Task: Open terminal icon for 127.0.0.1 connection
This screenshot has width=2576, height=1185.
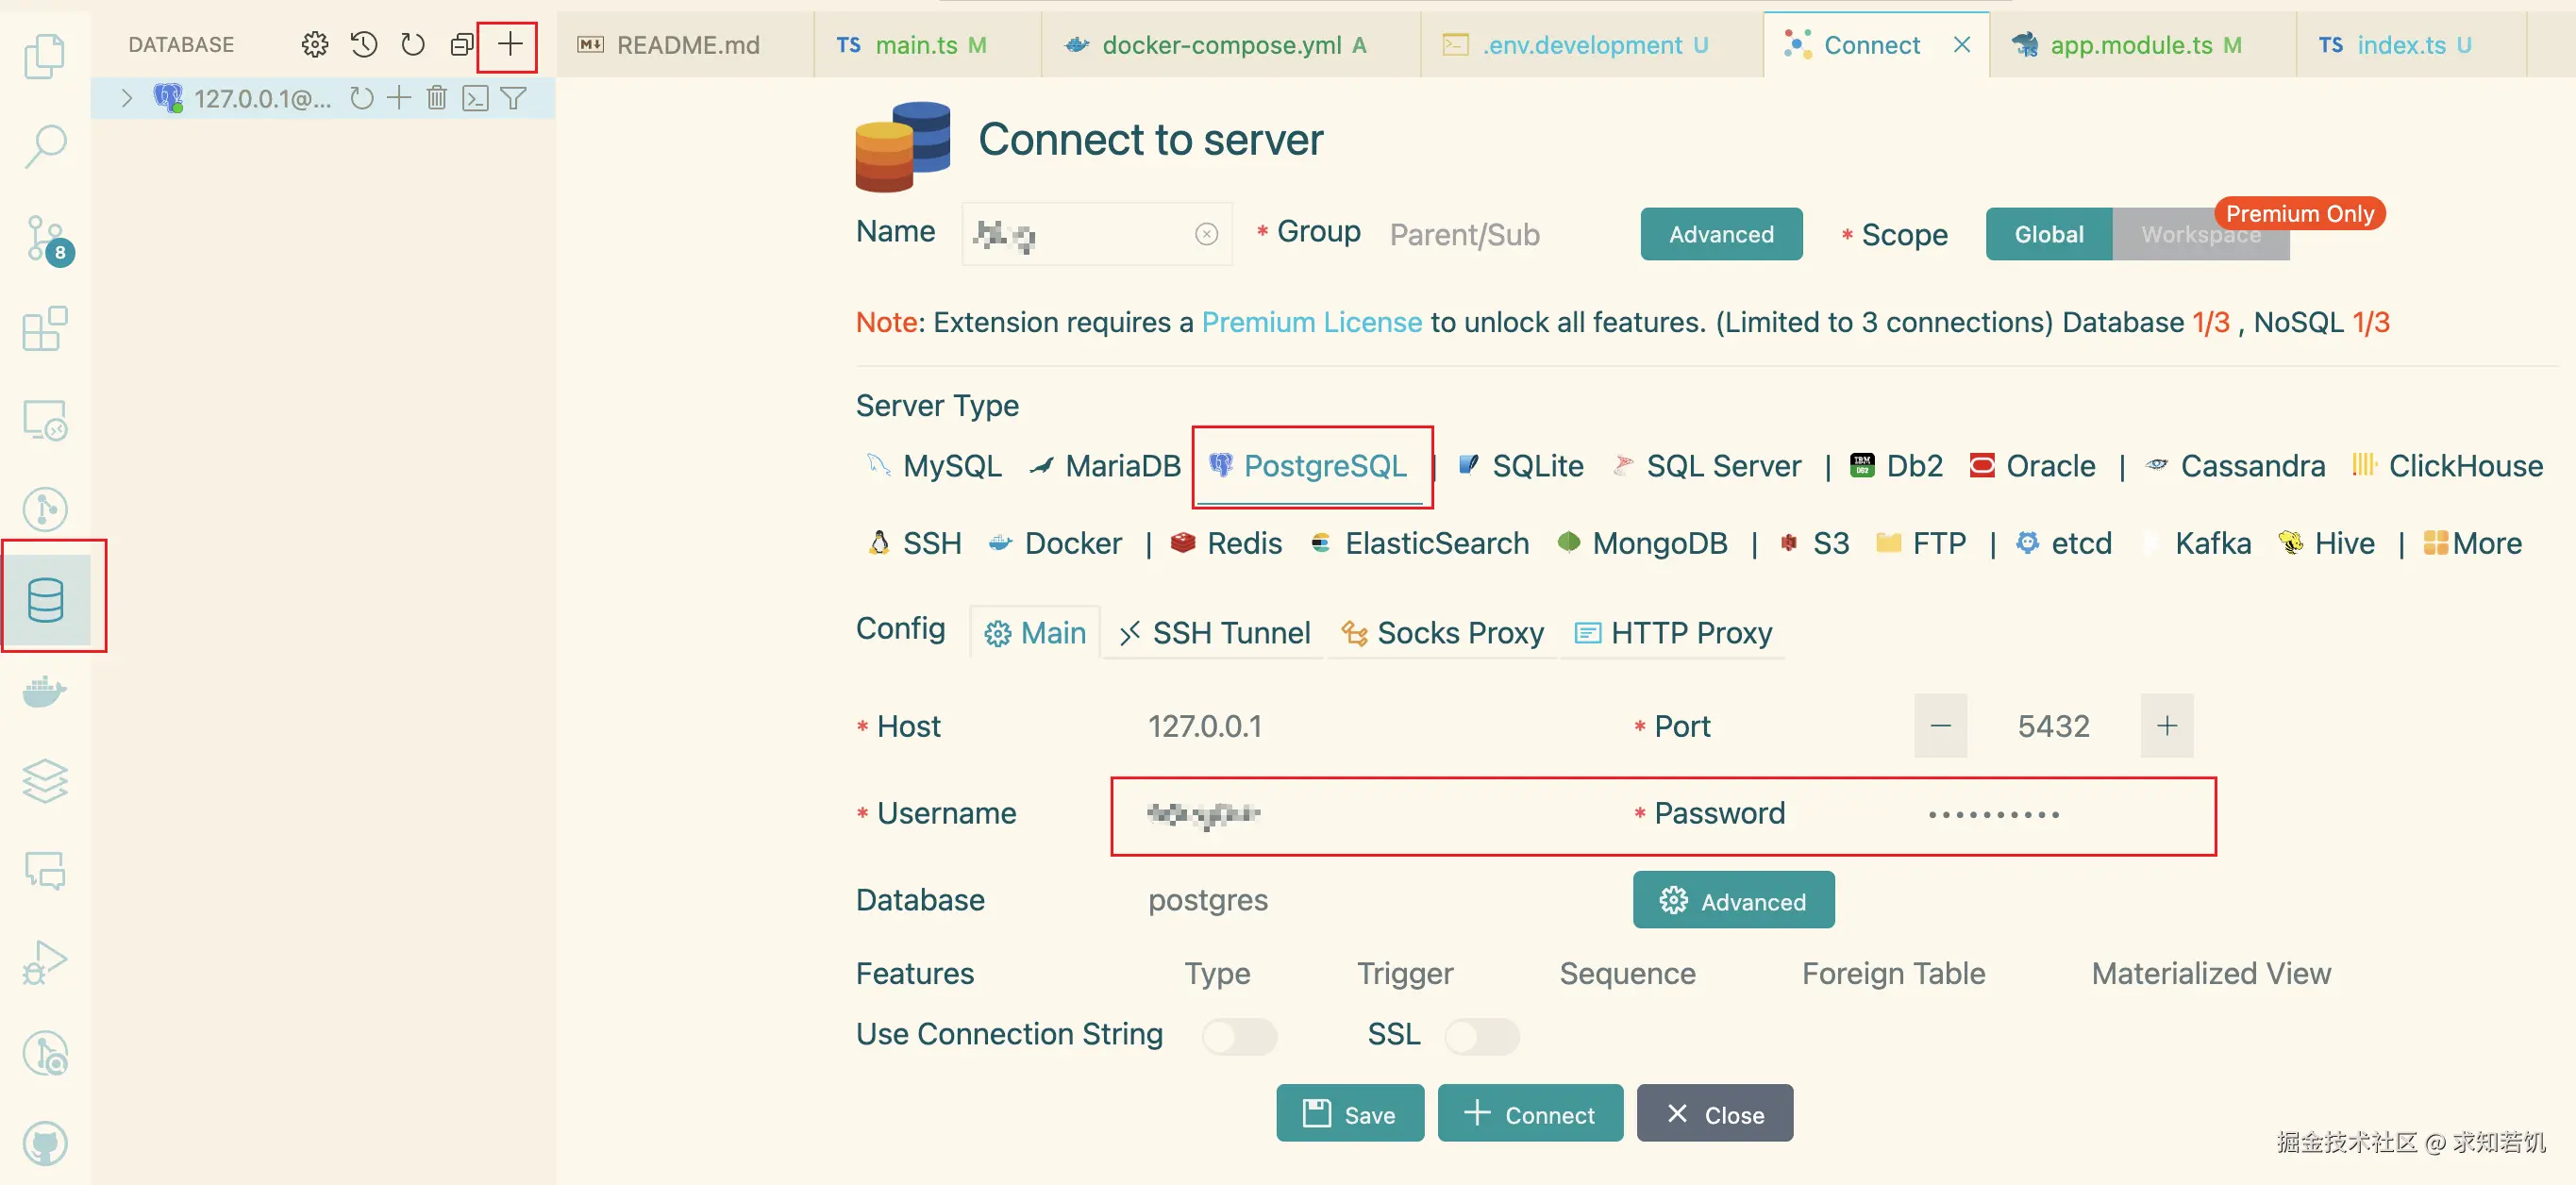Action: click(x=475, y=98)
